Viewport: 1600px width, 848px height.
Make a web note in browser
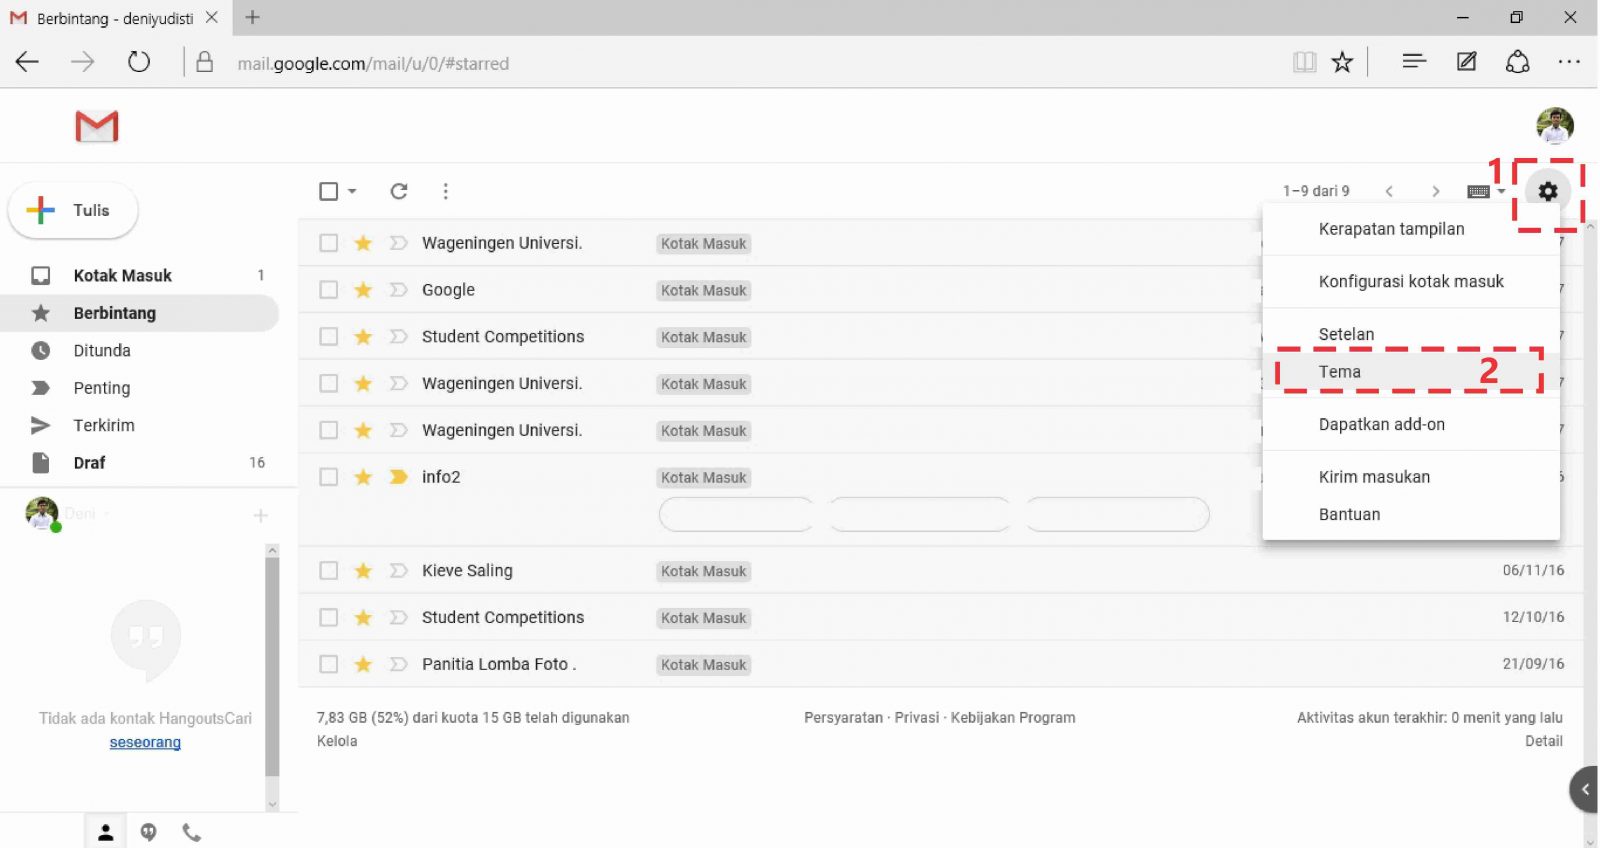point(1466,62)
